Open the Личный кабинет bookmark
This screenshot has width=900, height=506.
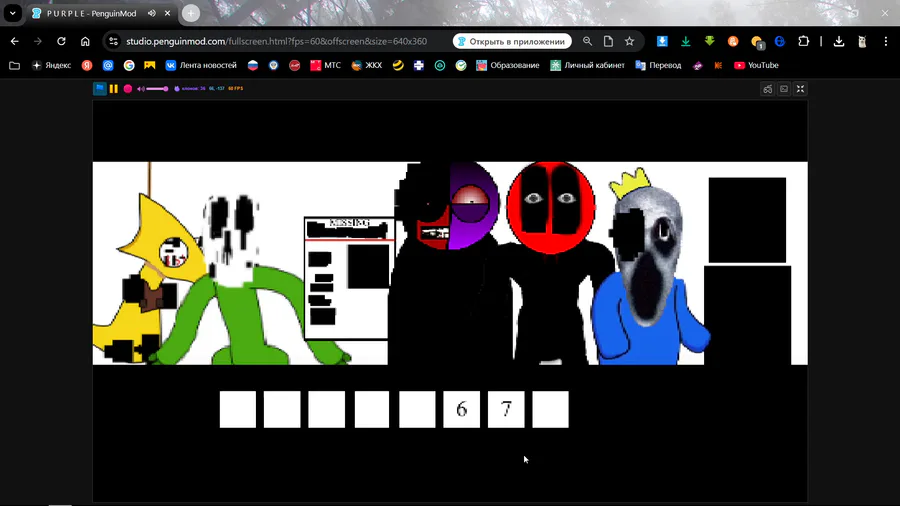(x=587, y=65)
